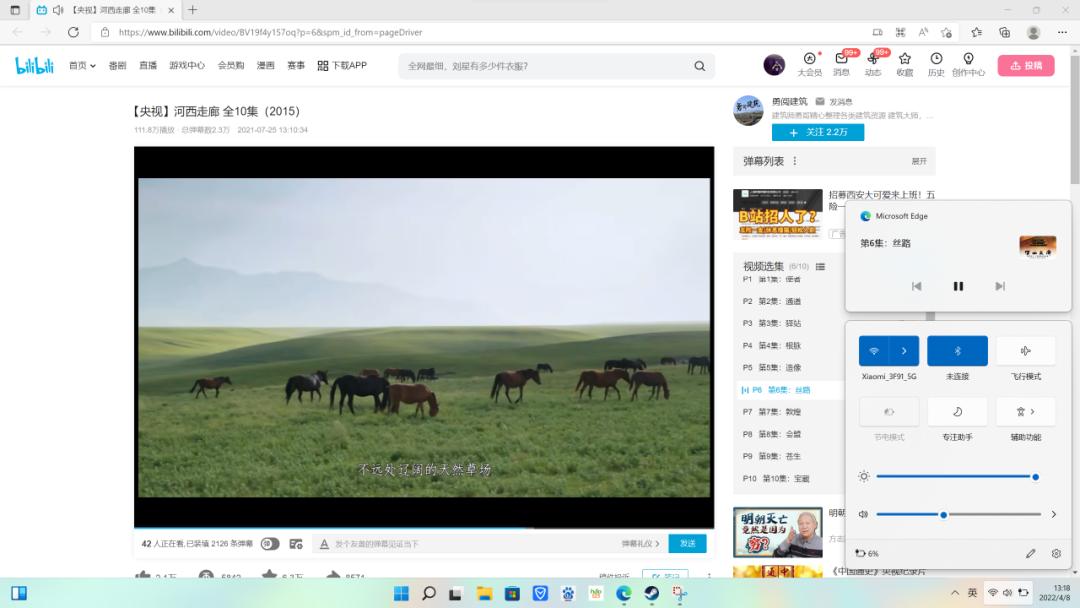Pause playback in the Edge media flyout
Screen dimensions: 1080x608
(x=957, y=286)
